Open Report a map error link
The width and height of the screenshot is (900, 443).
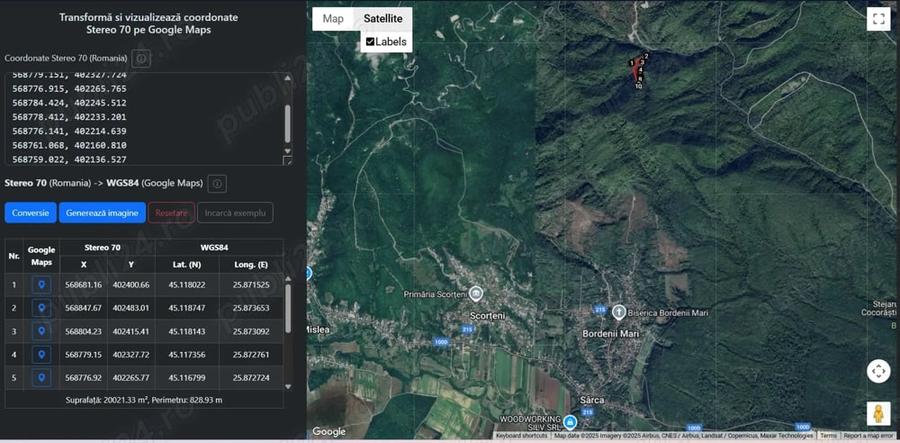pos(869,436)
